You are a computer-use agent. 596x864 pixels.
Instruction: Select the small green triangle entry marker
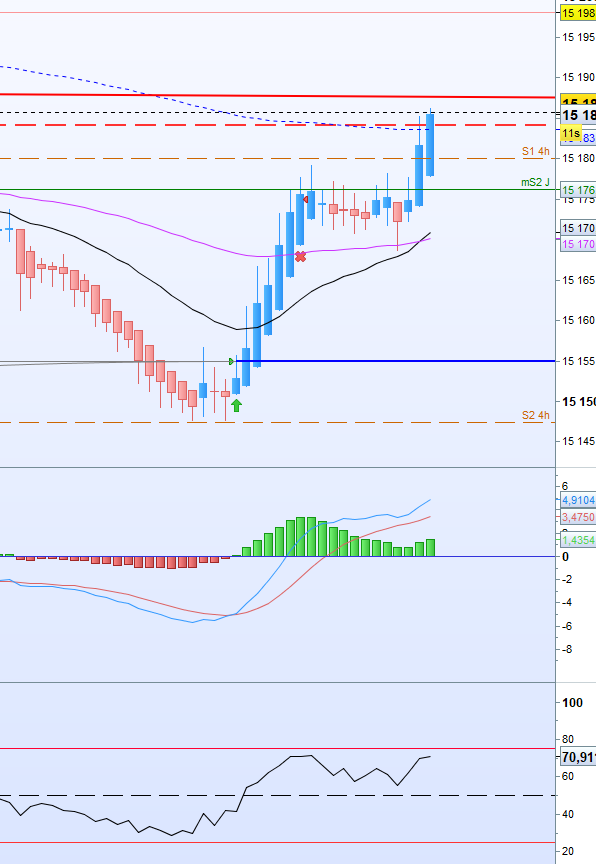pos(232,361)
